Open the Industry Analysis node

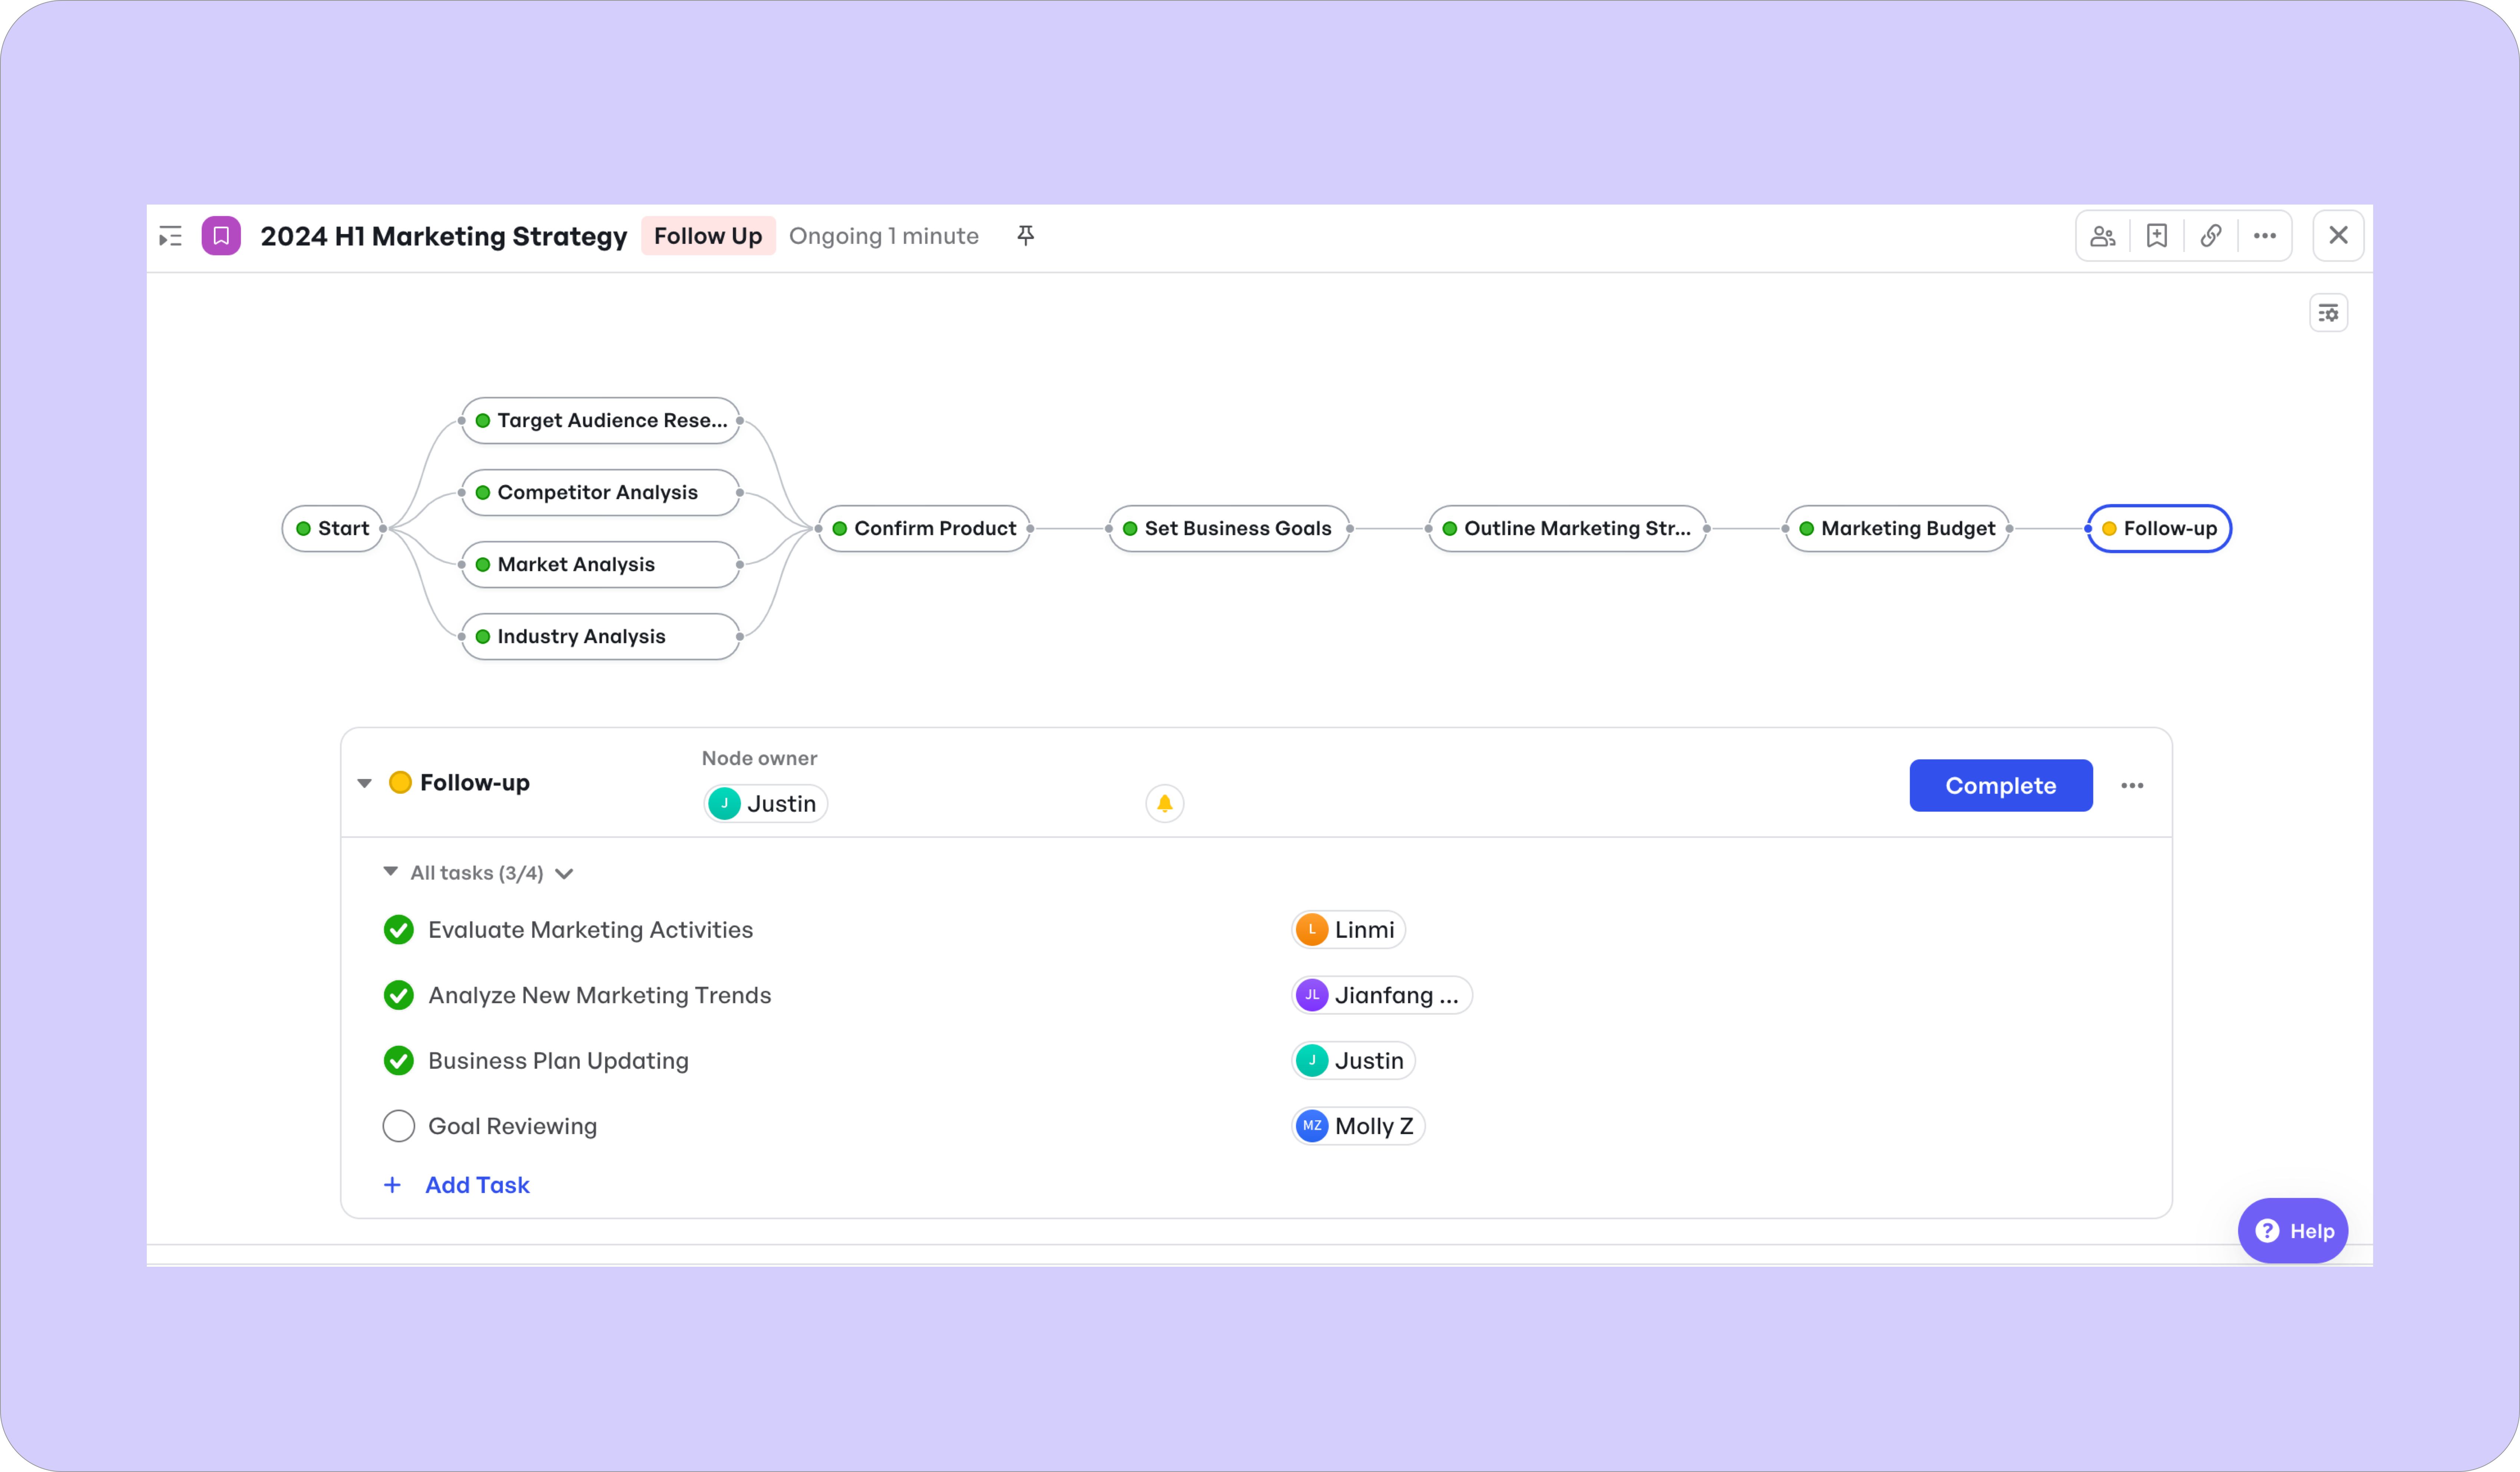601,637
